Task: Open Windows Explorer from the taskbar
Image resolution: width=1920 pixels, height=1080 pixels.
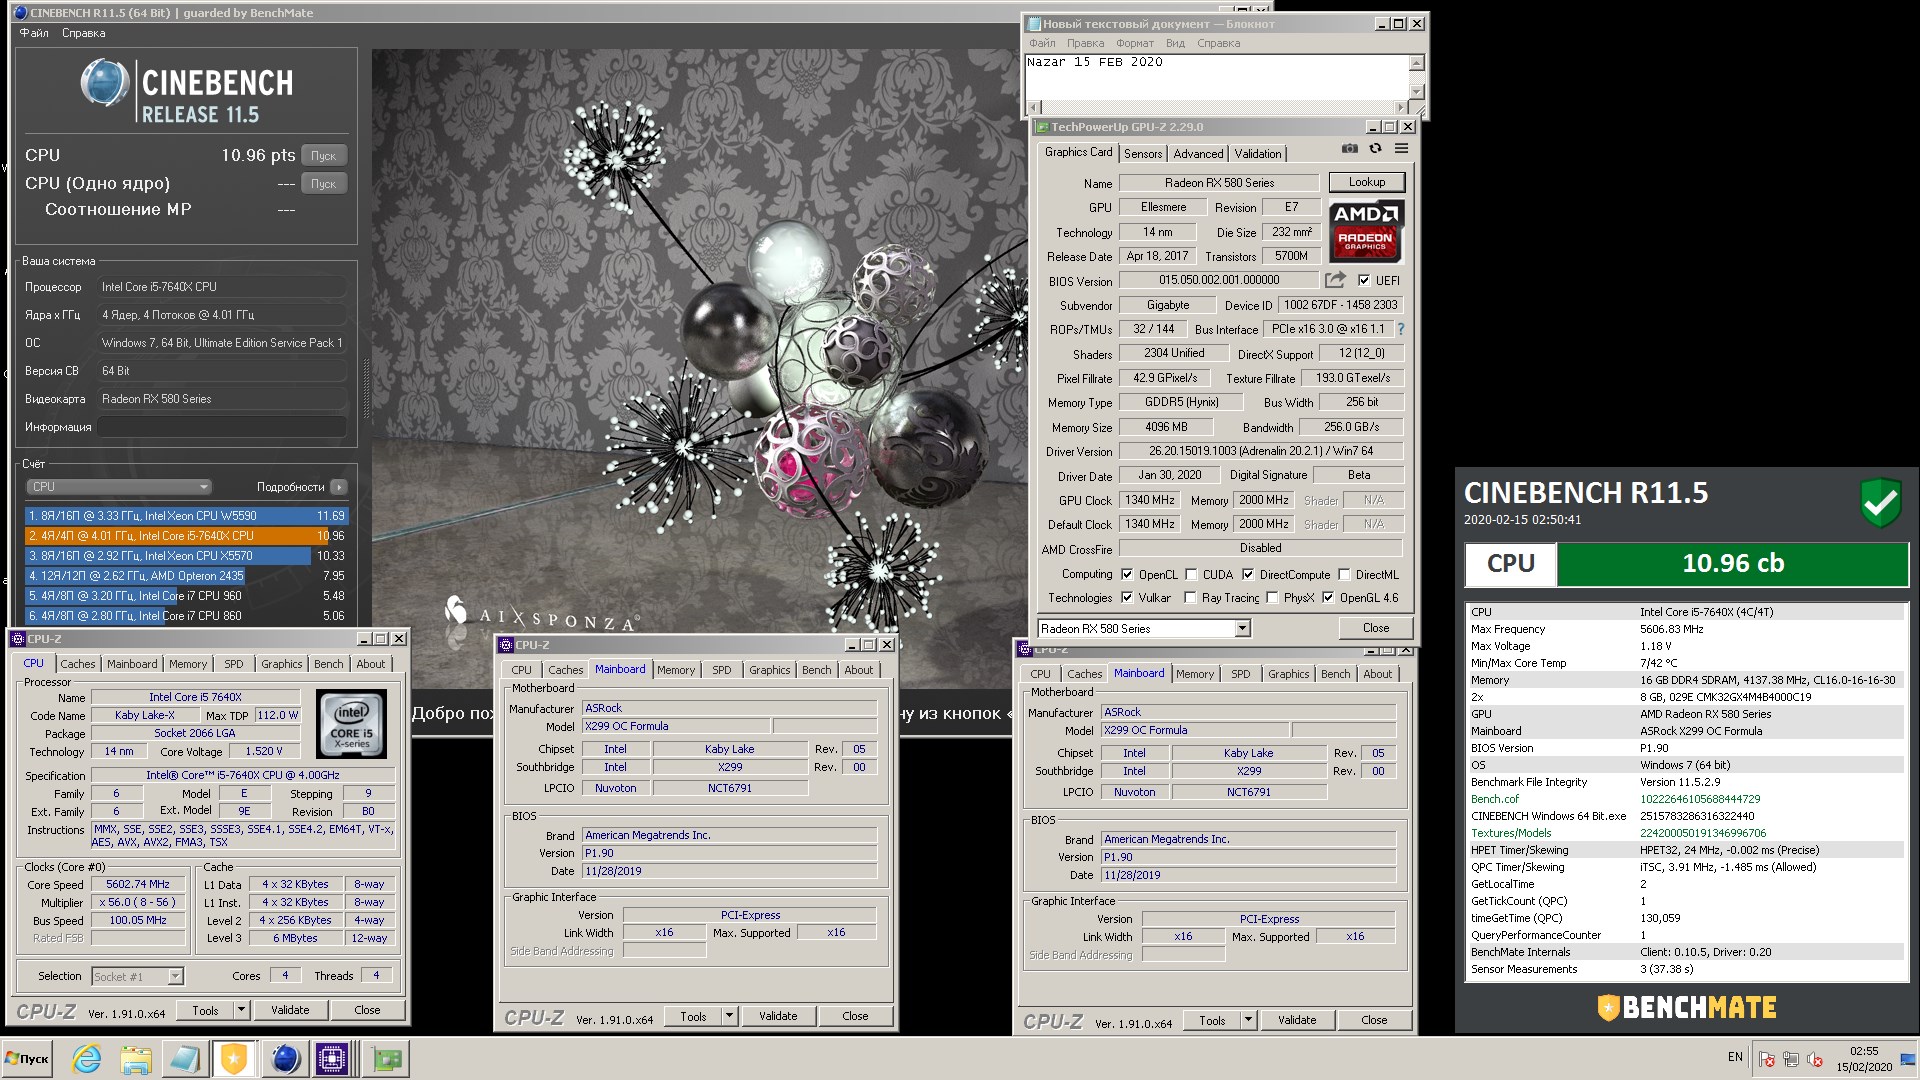Action: tap(136, 1058)
